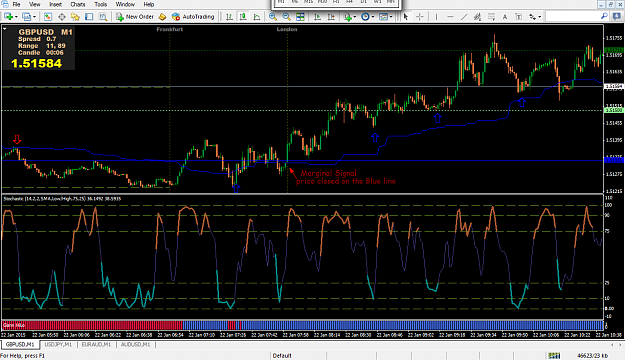Click the search magnifier icon
625x360 pixels.
pyautogui.click(x=604, y=16)
